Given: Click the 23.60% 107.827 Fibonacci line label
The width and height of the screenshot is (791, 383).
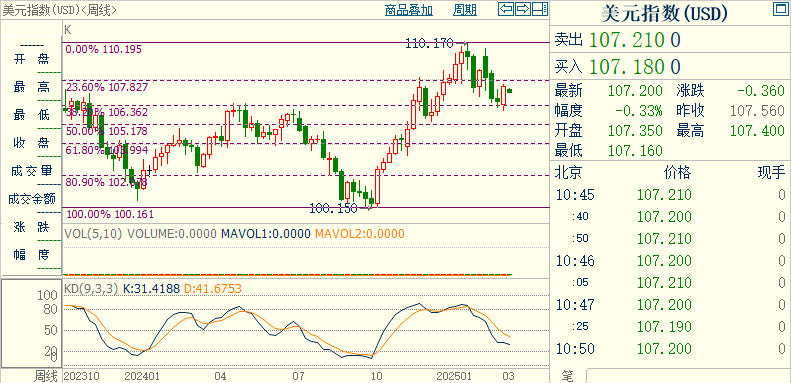Looking at the screenshot, I should (107, 87).
